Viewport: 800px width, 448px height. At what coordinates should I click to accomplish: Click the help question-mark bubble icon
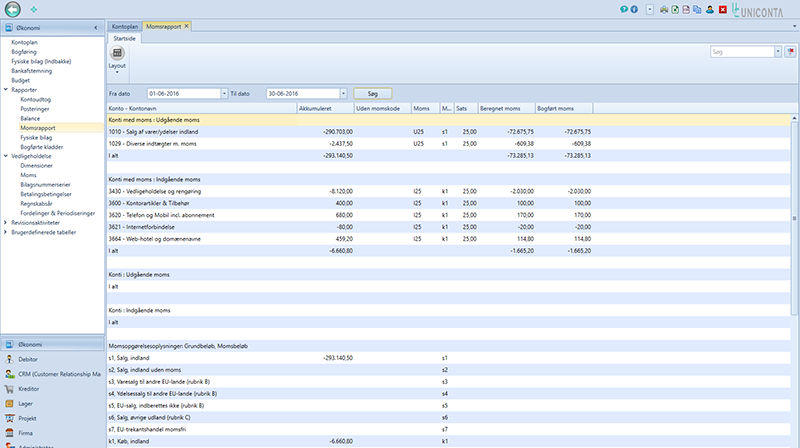pos(623,10)
